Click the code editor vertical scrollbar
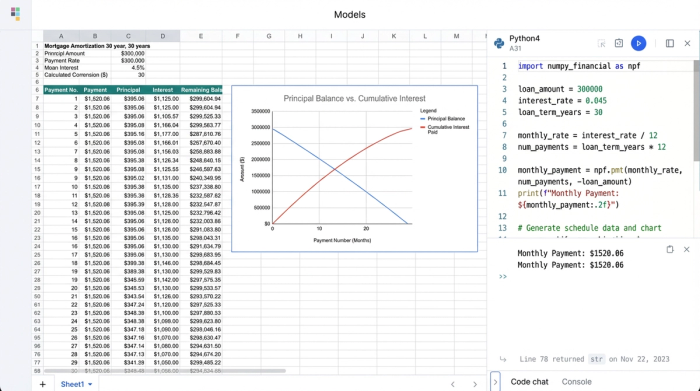The height and width of the screenshot is (391, 700). click(696, 110)
